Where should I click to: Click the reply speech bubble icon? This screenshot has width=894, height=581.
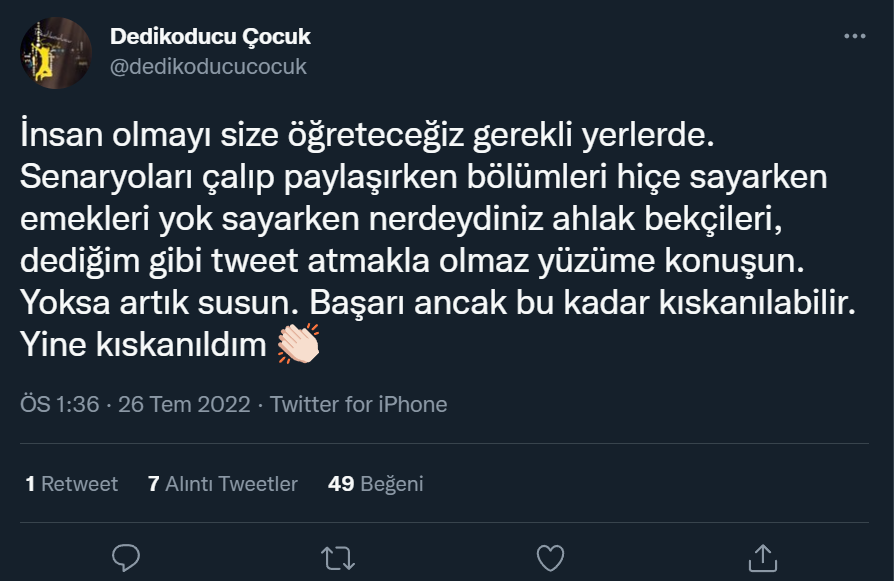126,557
